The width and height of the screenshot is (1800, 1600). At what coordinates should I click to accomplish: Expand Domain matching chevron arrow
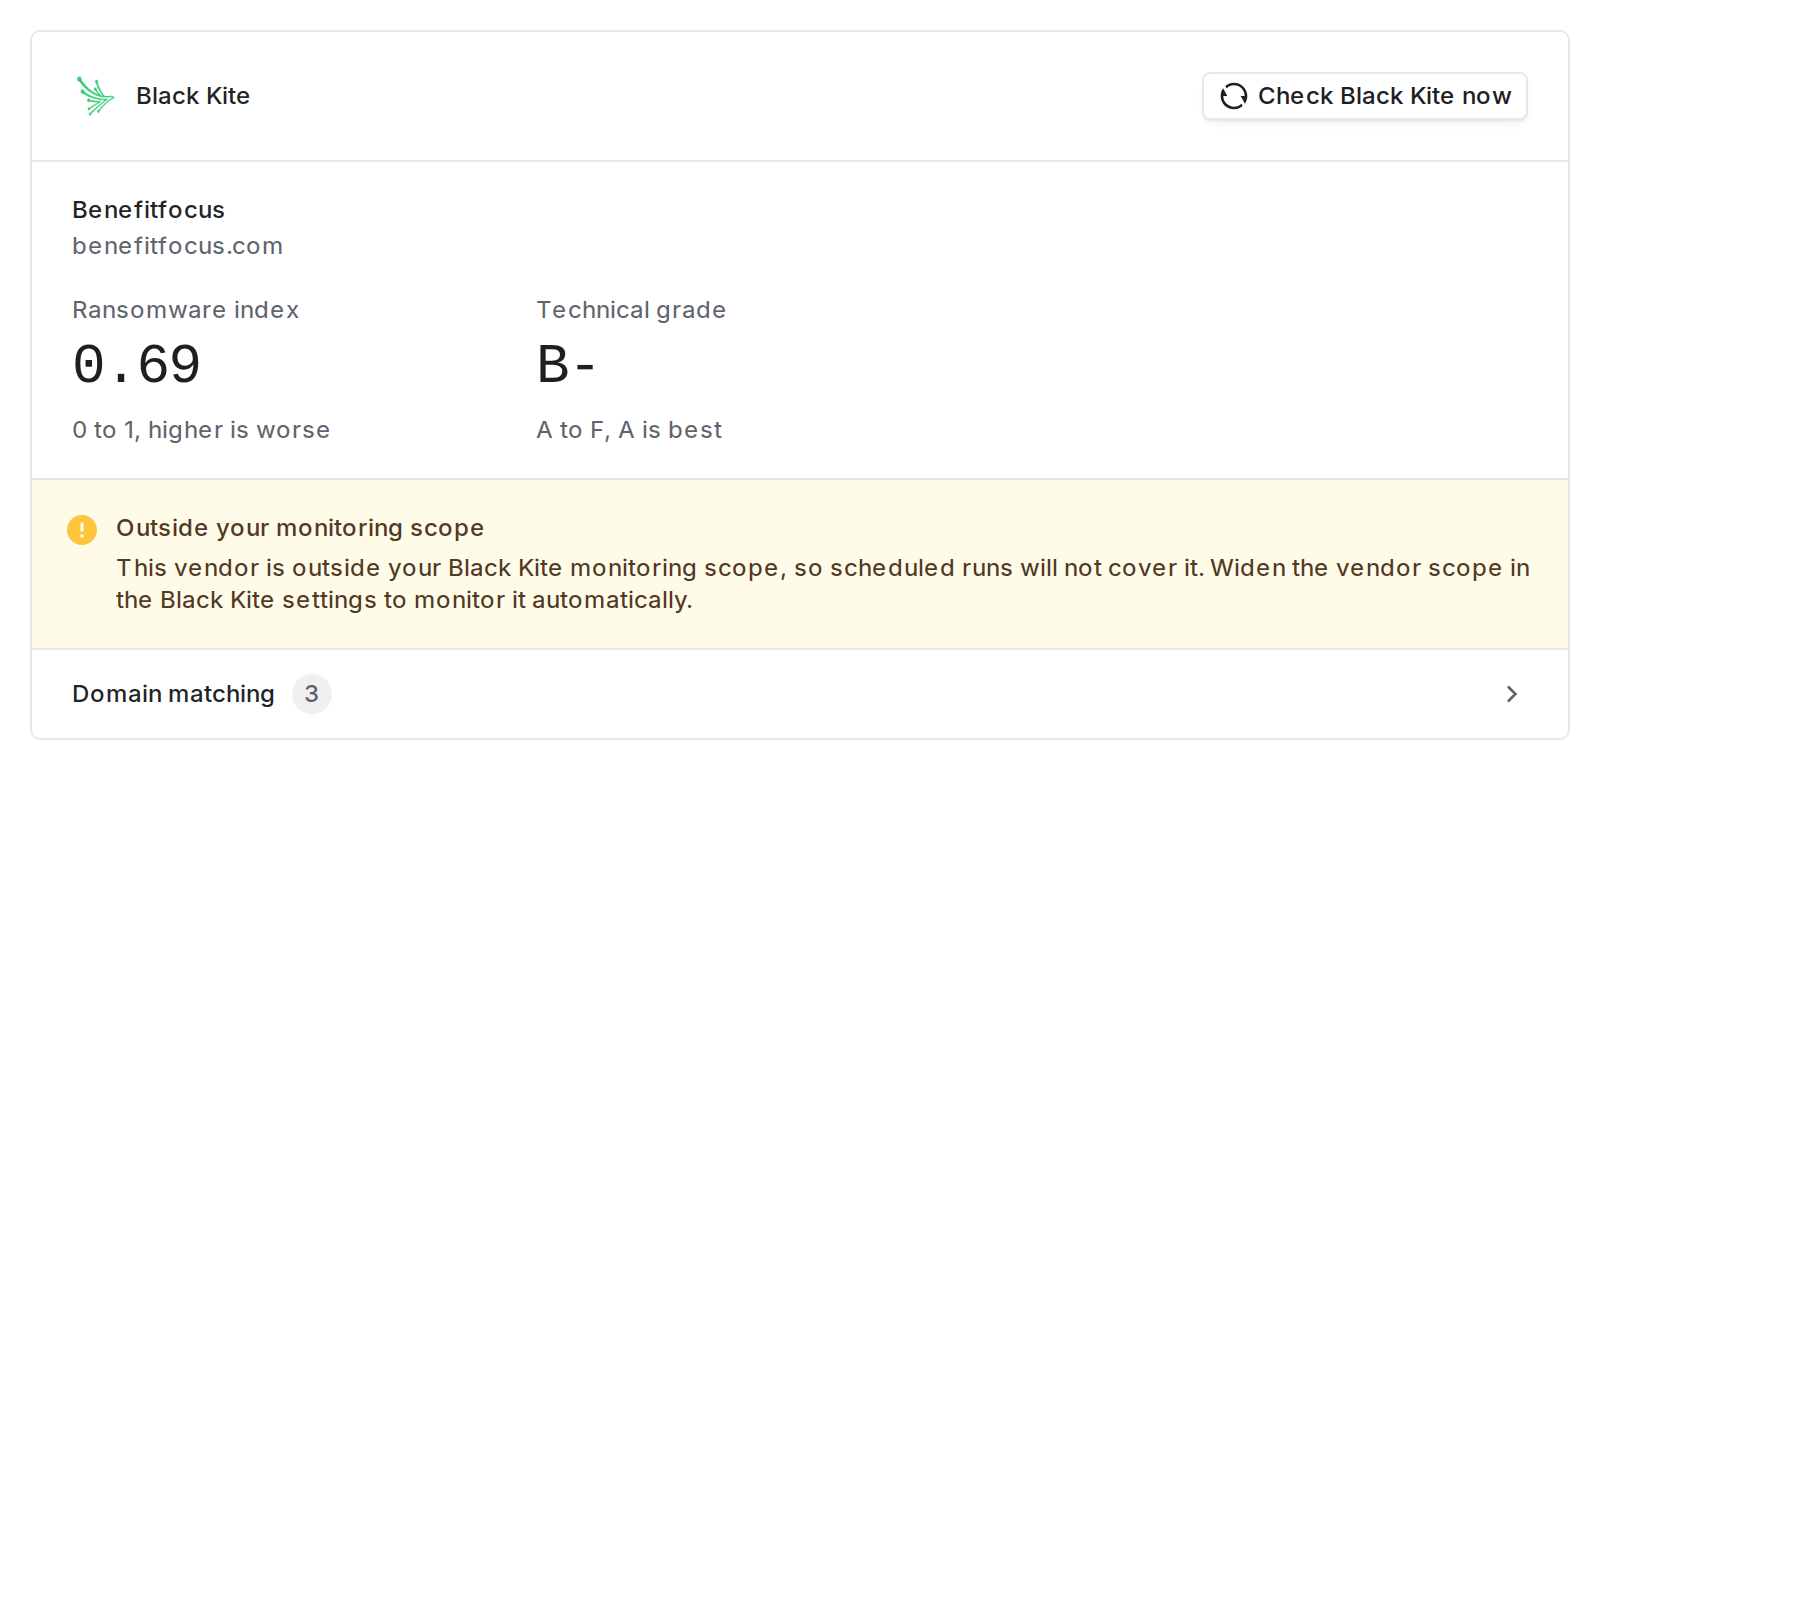[x=1511, y=694]
